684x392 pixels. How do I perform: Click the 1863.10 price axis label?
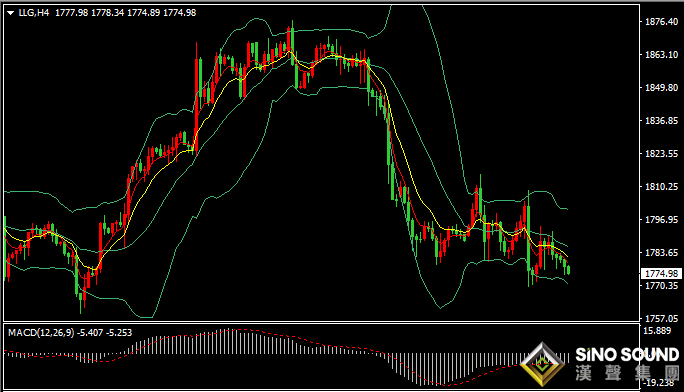pyautogui.click(x=662, y=55)
